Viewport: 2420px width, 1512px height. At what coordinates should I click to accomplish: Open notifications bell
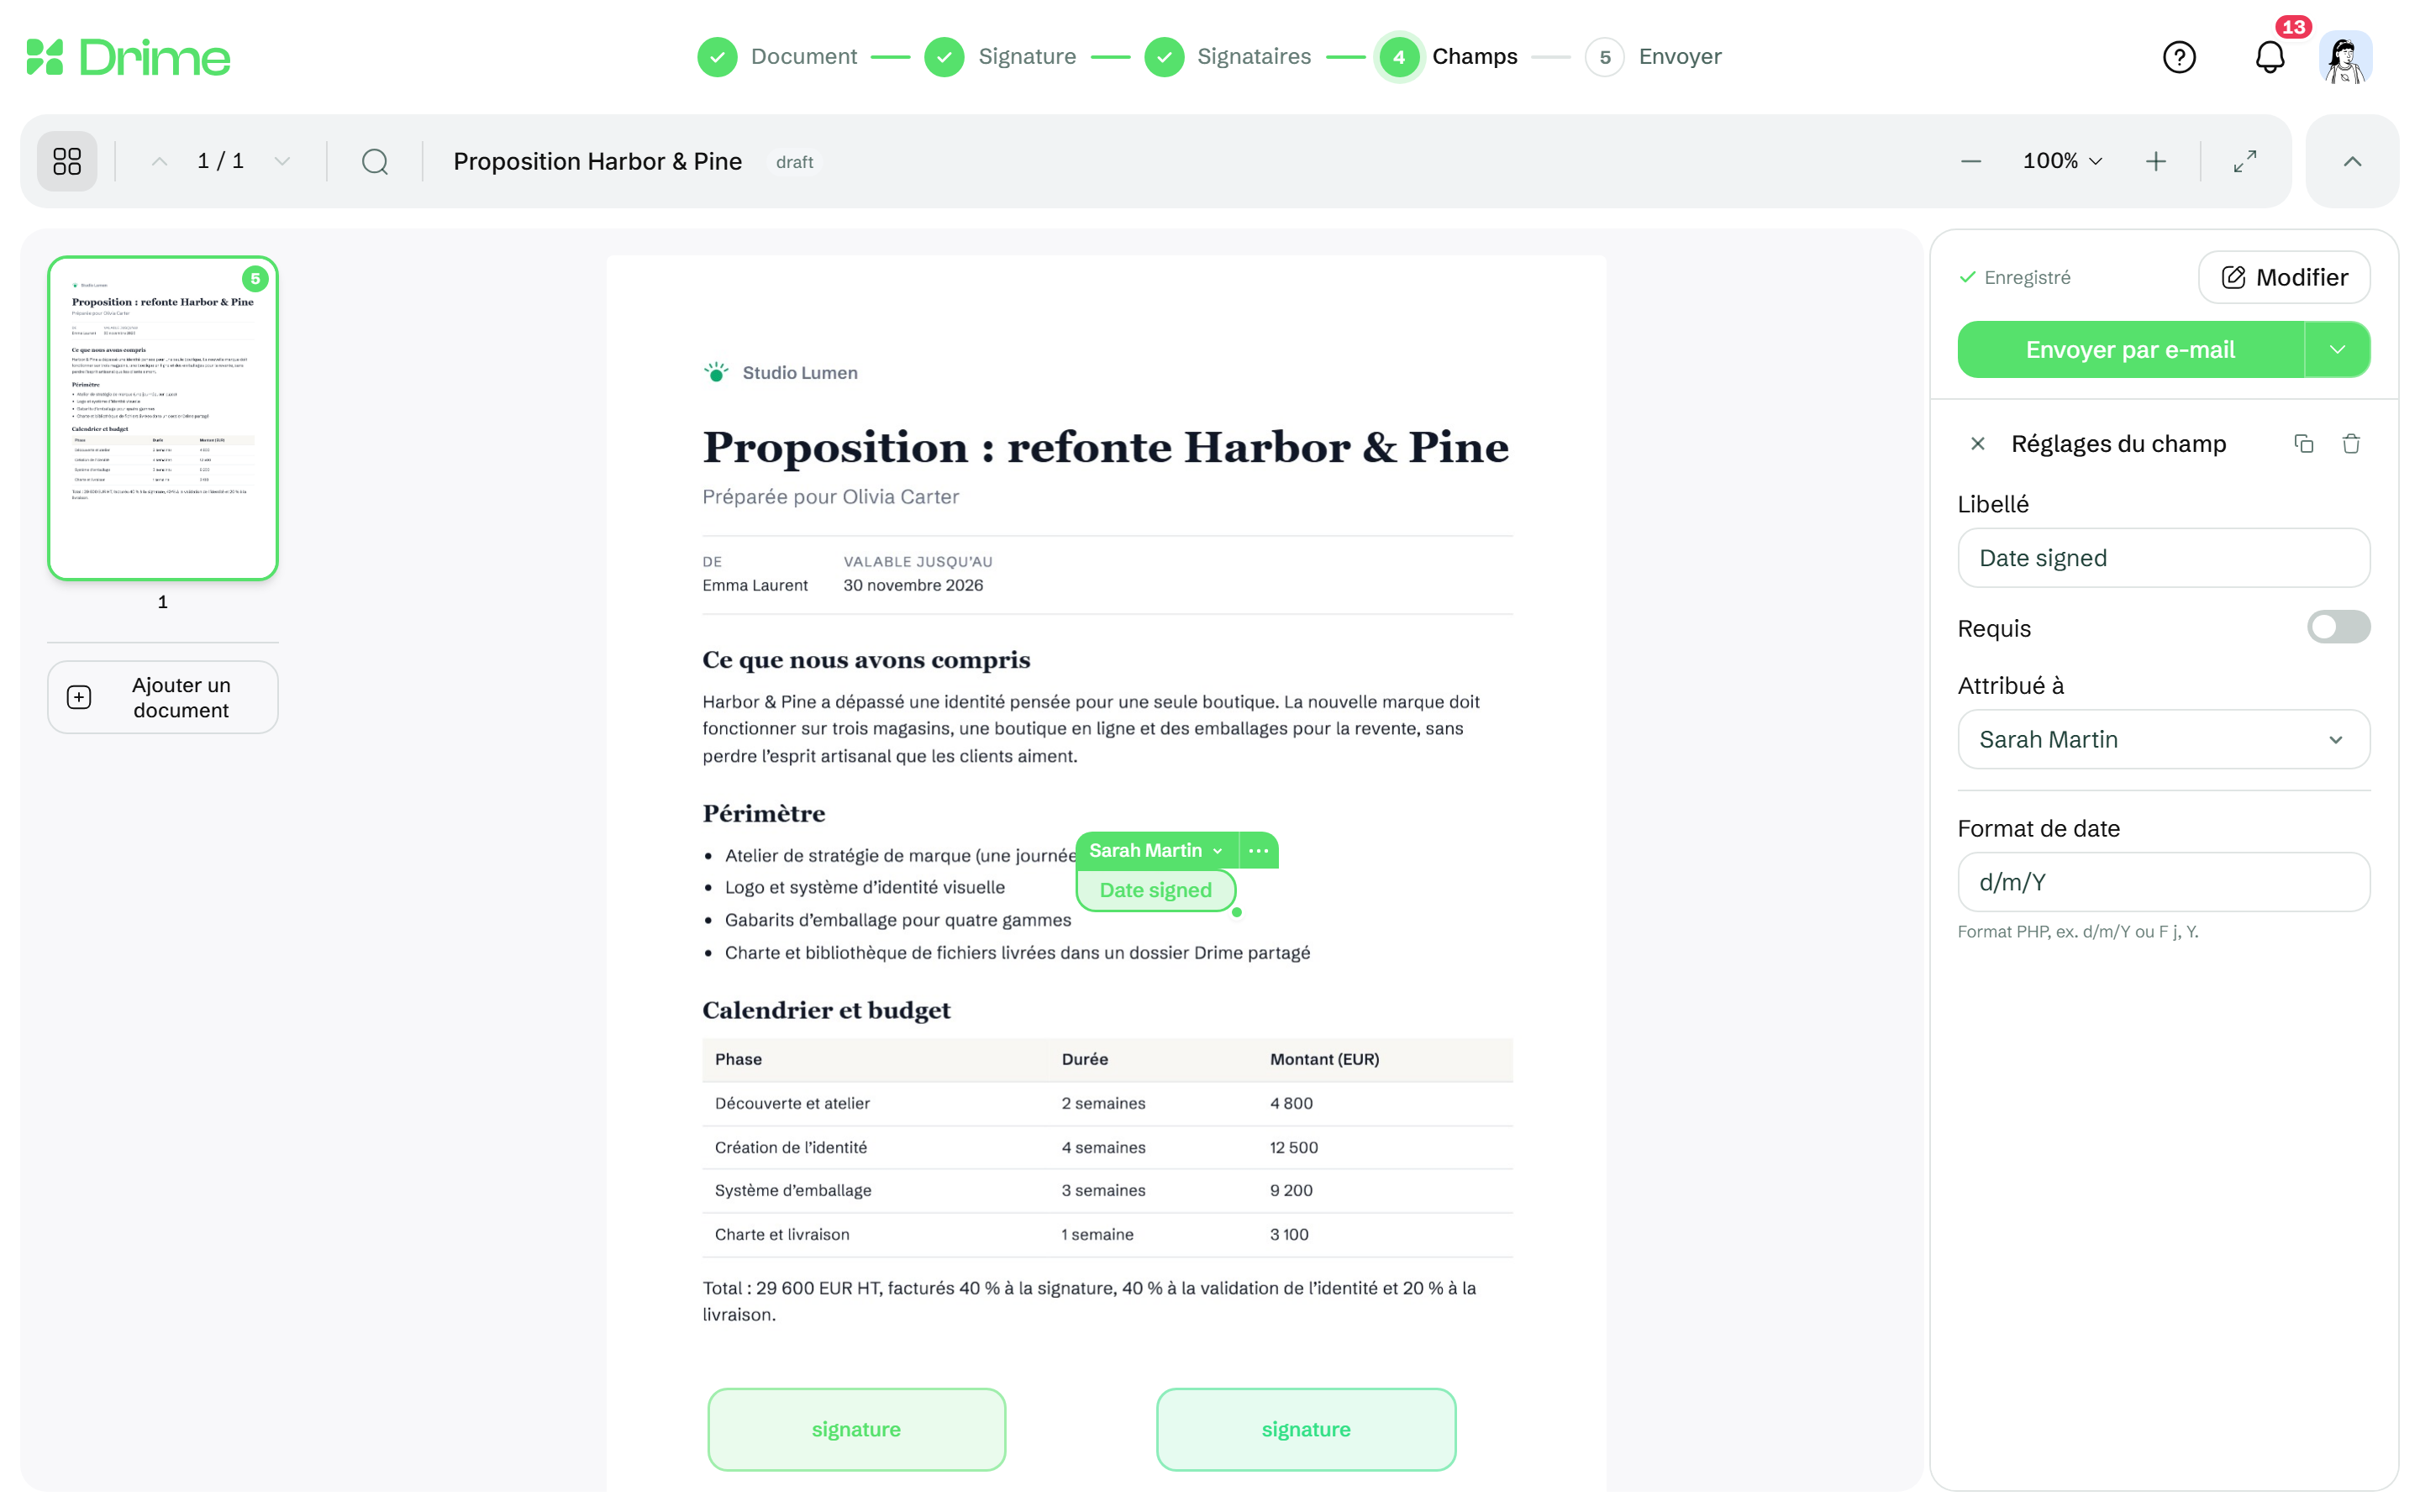click(x=2270, y=57)
